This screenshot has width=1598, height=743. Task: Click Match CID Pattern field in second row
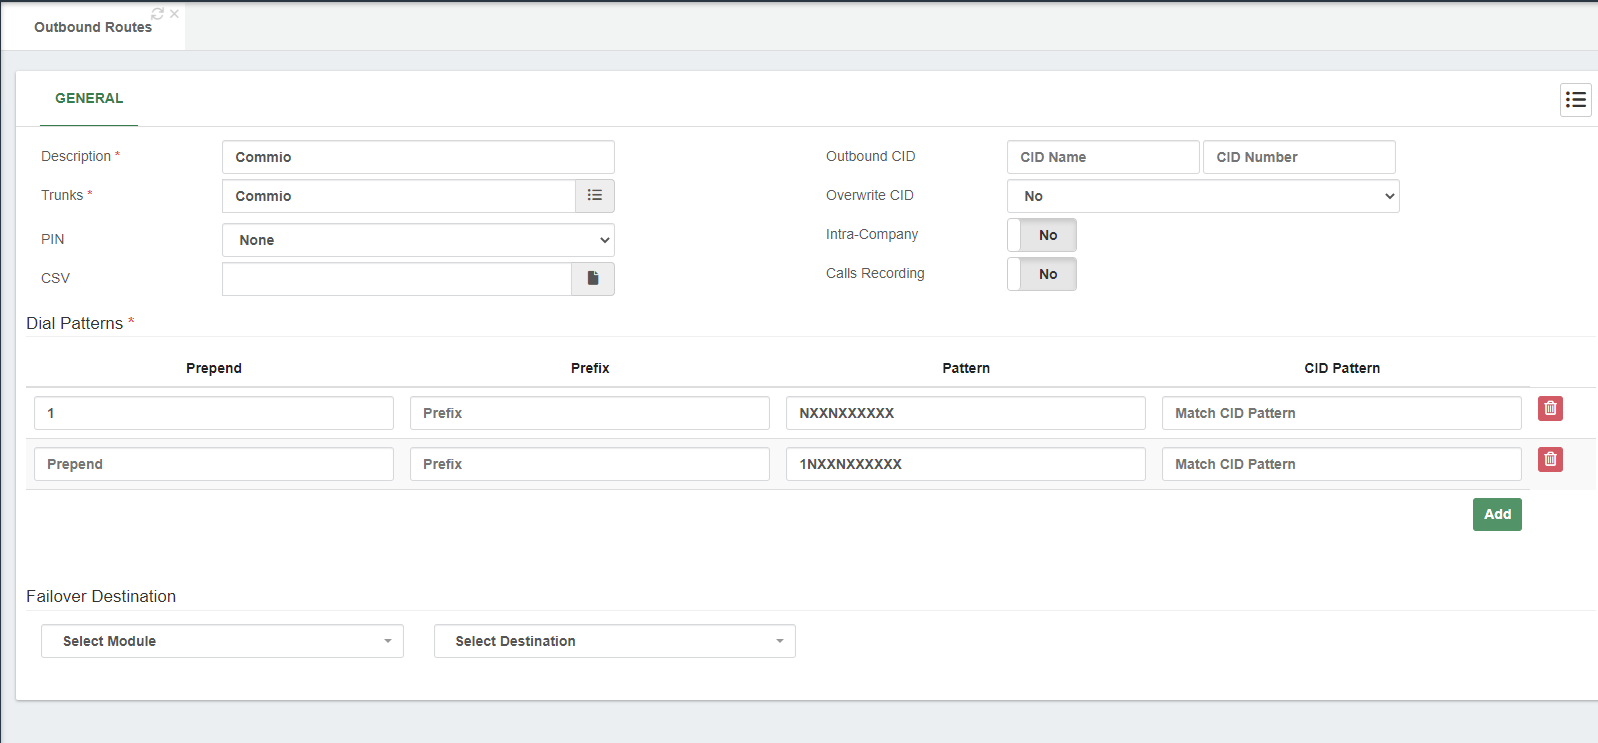[1342, 464]
